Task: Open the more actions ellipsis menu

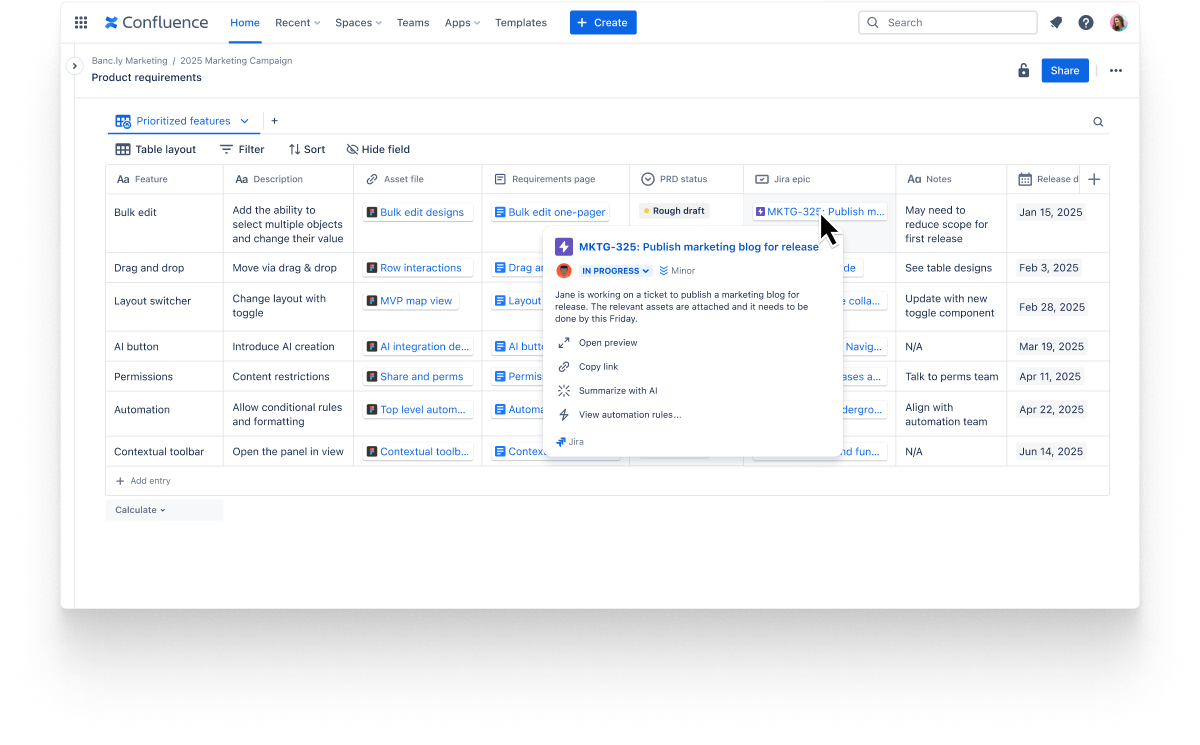Action: tap(1116, 70)
